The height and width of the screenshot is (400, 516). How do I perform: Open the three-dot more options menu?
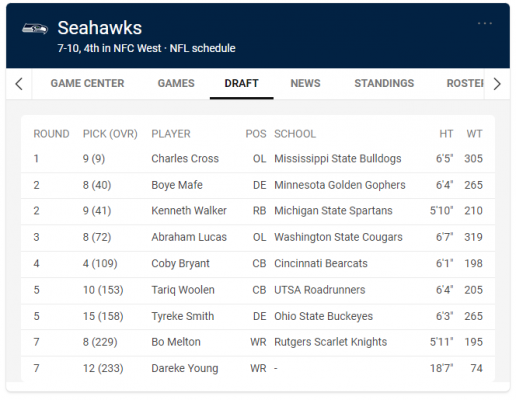[x=485, y=23]
